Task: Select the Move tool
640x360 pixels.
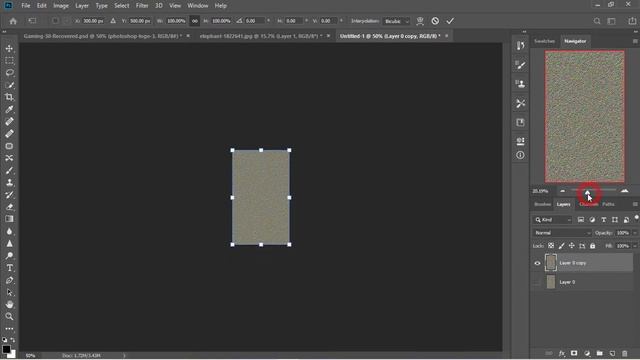Action: click(9, 49)
